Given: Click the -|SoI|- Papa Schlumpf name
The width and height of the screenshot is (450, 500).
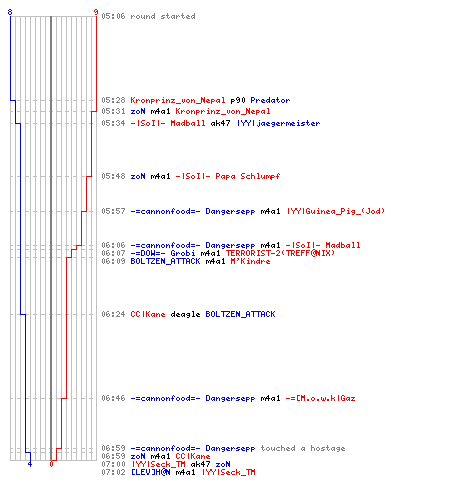Looking at the screenshot, I should 228,176.
